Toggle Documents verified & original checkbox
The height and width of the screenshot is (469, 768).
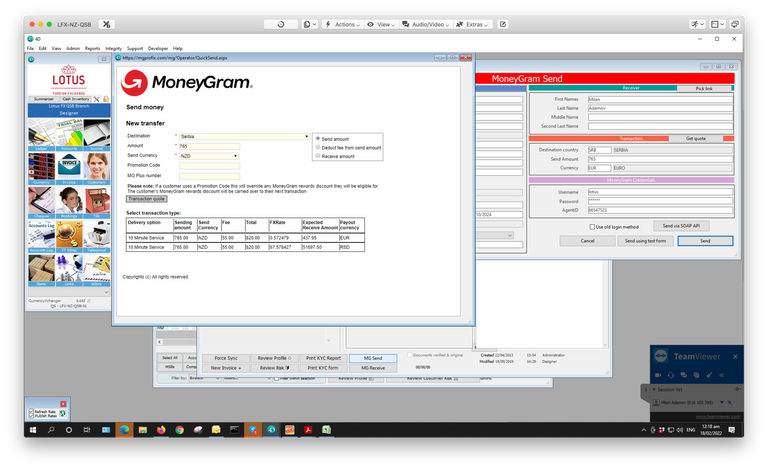410,355
